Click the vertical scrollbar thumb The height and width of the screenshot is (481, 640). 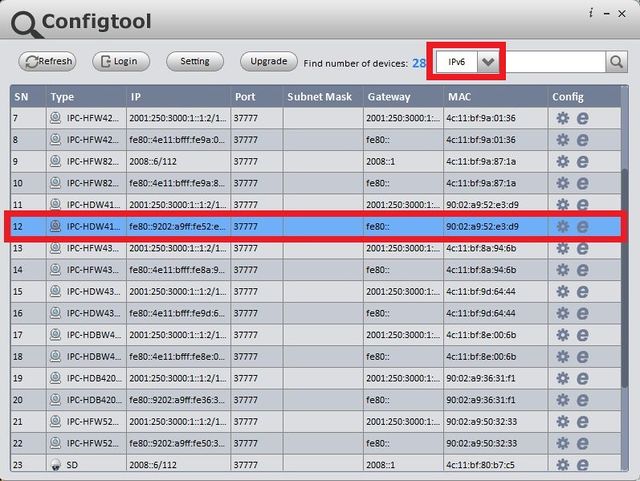(x=624, y=278)
